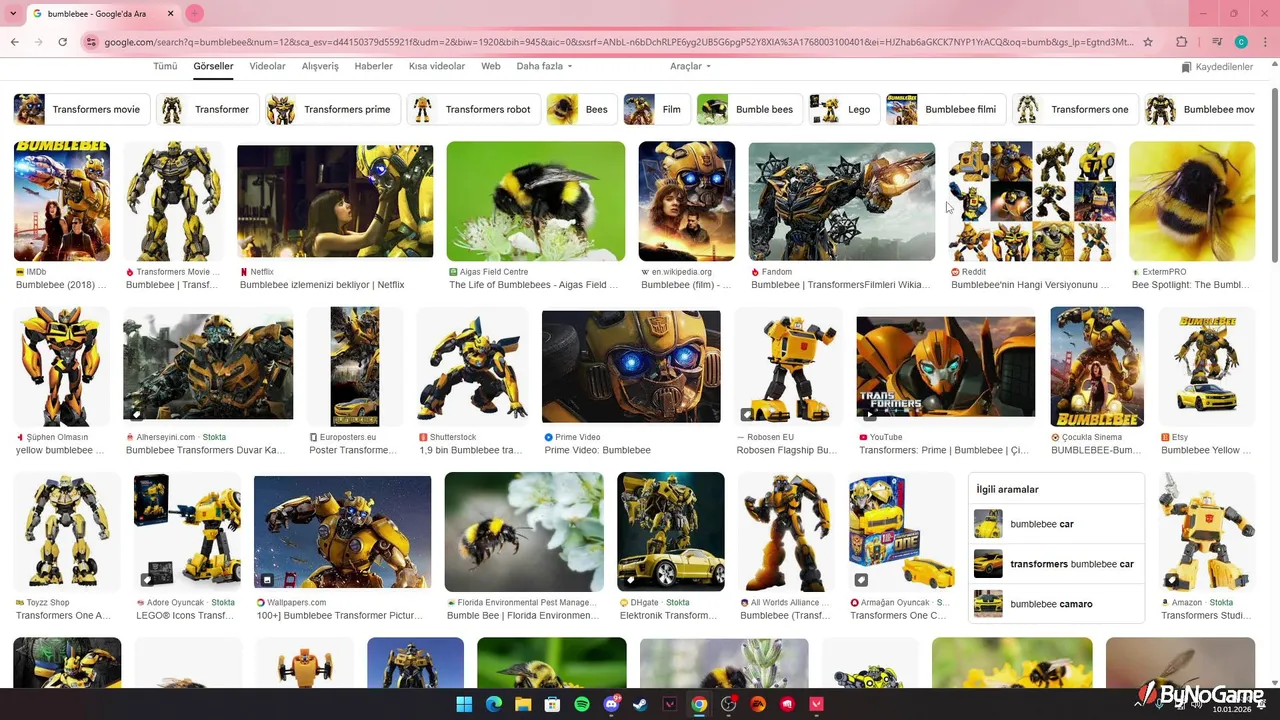Select the Bumblebee filmi chip
1280x720 pixels.
pyautogui.click(x=946, y=109)
